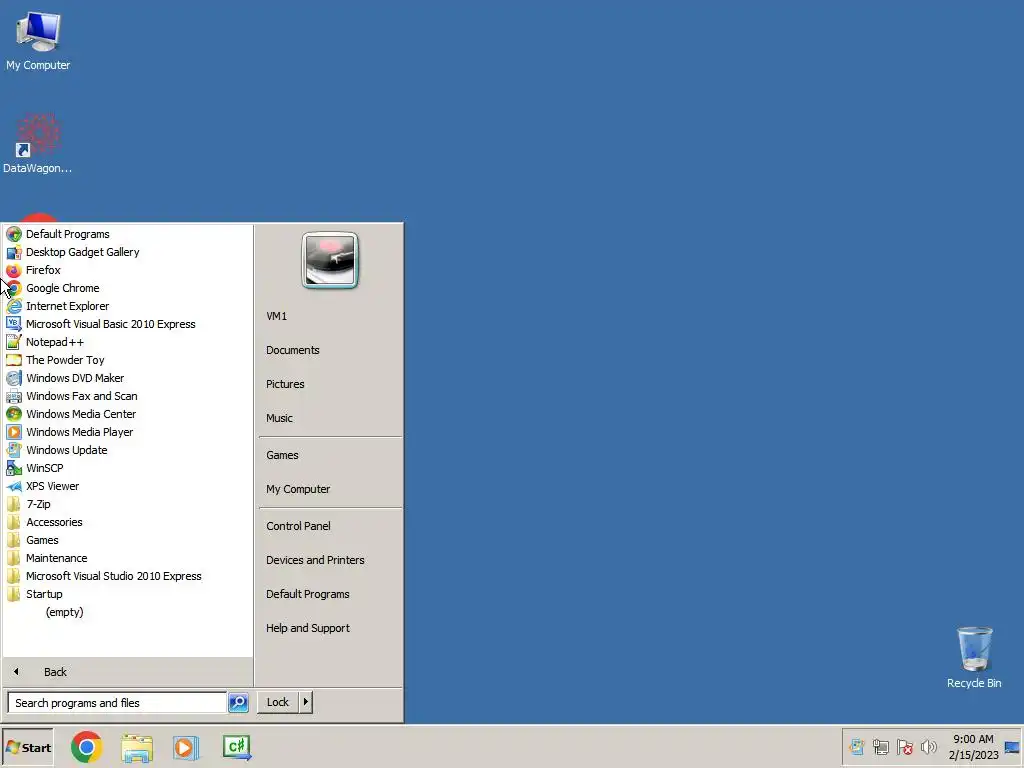The width and height of the screenshot is (1024, 768).
Task: Open Windows Media Player taskbar icon
Action: point(185,748)
